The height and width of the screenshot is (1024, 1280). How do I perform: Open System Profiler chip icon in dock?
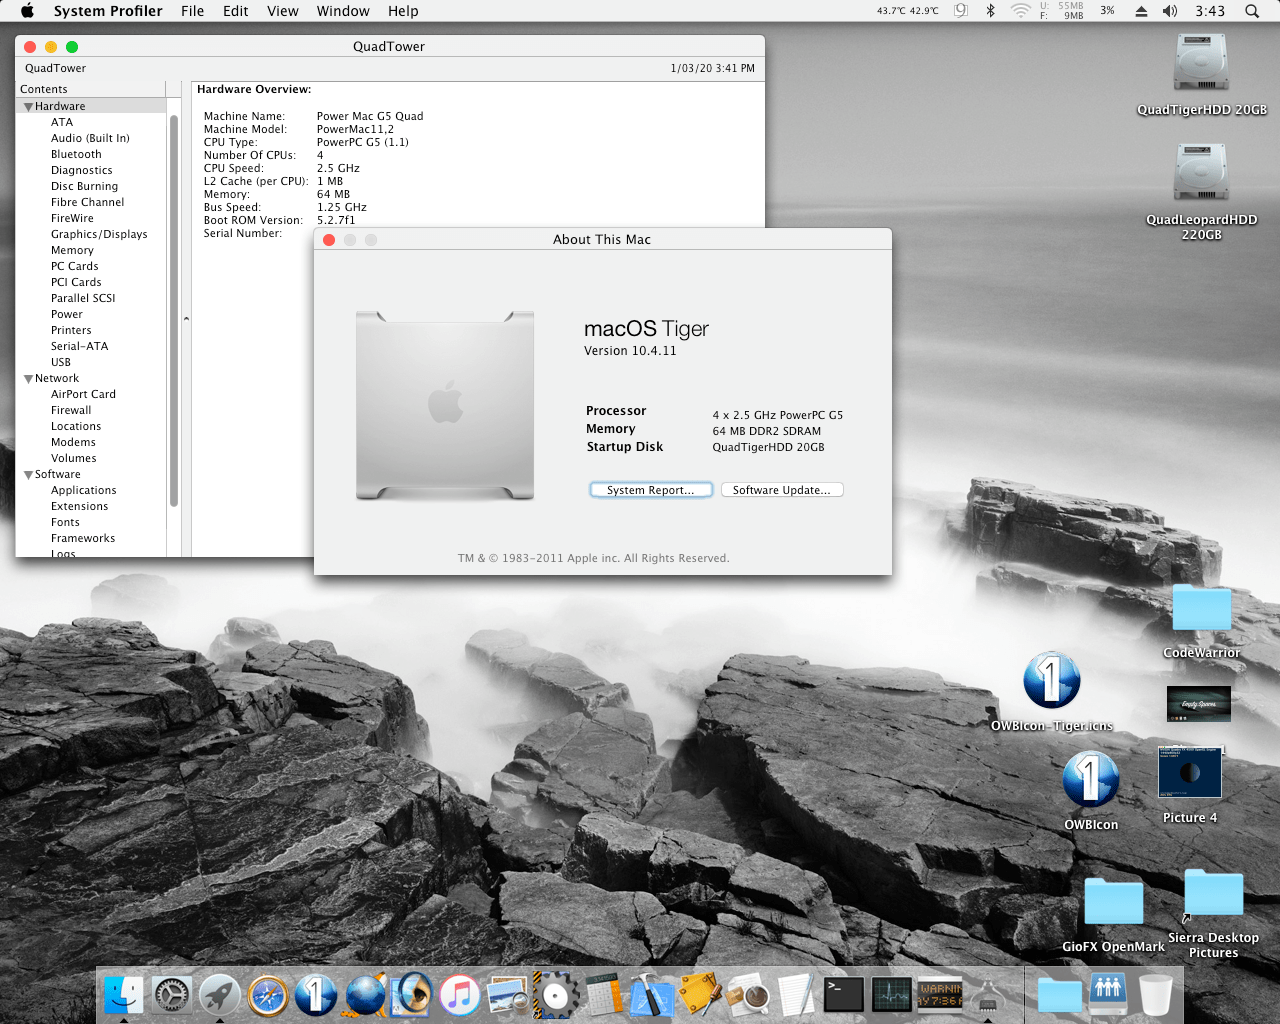[x=988, y=995]
